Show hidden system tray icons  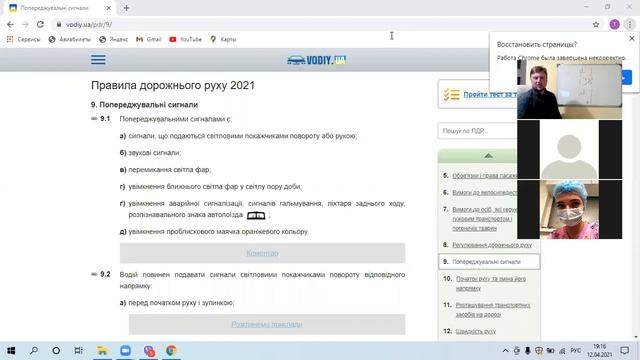pyautogui.click(x=505, y=351)
